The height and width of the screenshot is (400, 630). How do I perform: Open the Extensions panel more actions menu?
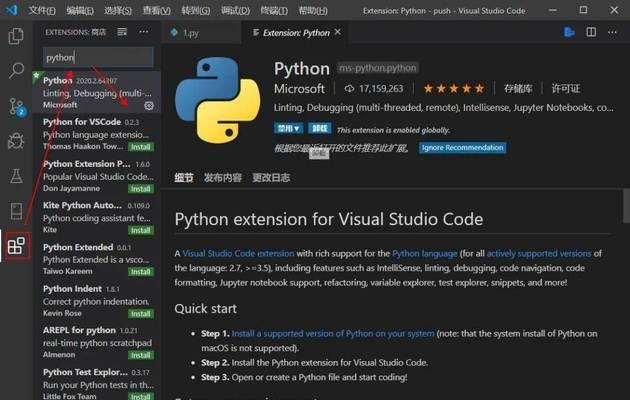[143, 32]
